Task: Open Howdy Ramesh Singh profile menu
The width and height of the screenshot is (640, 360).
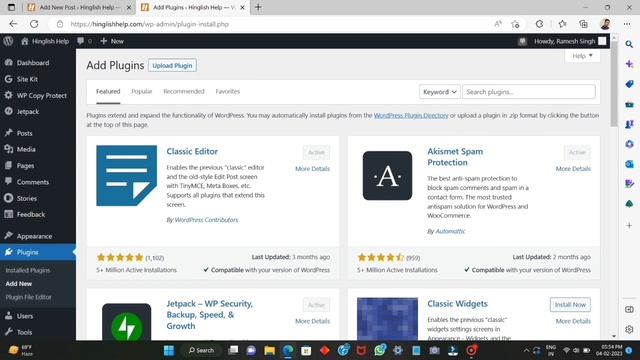Action: (x=570, y=41)
